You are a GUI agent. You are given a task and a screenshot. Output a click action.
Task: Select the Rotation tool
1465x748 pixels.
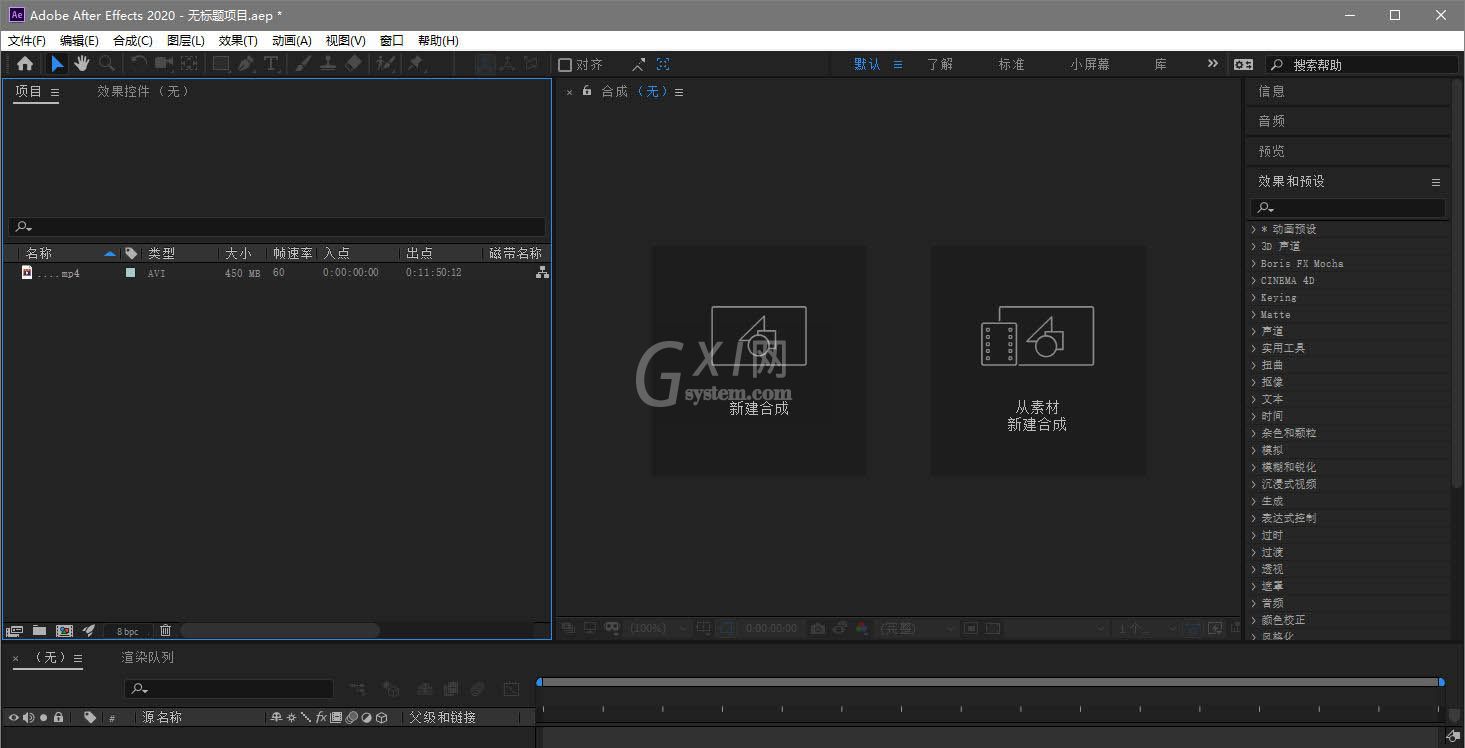(x=139, y=64)
